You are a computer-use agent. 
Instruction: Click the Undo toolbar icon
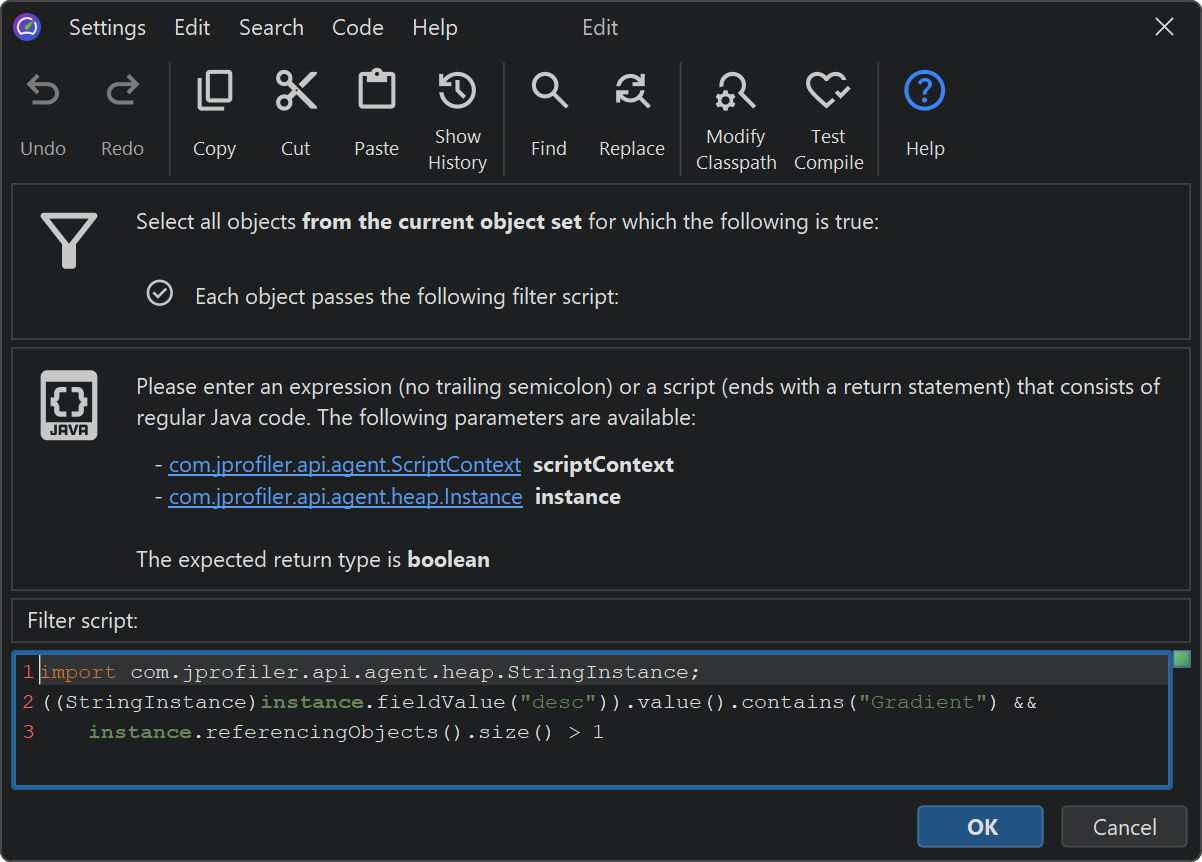tap(43, 93)
